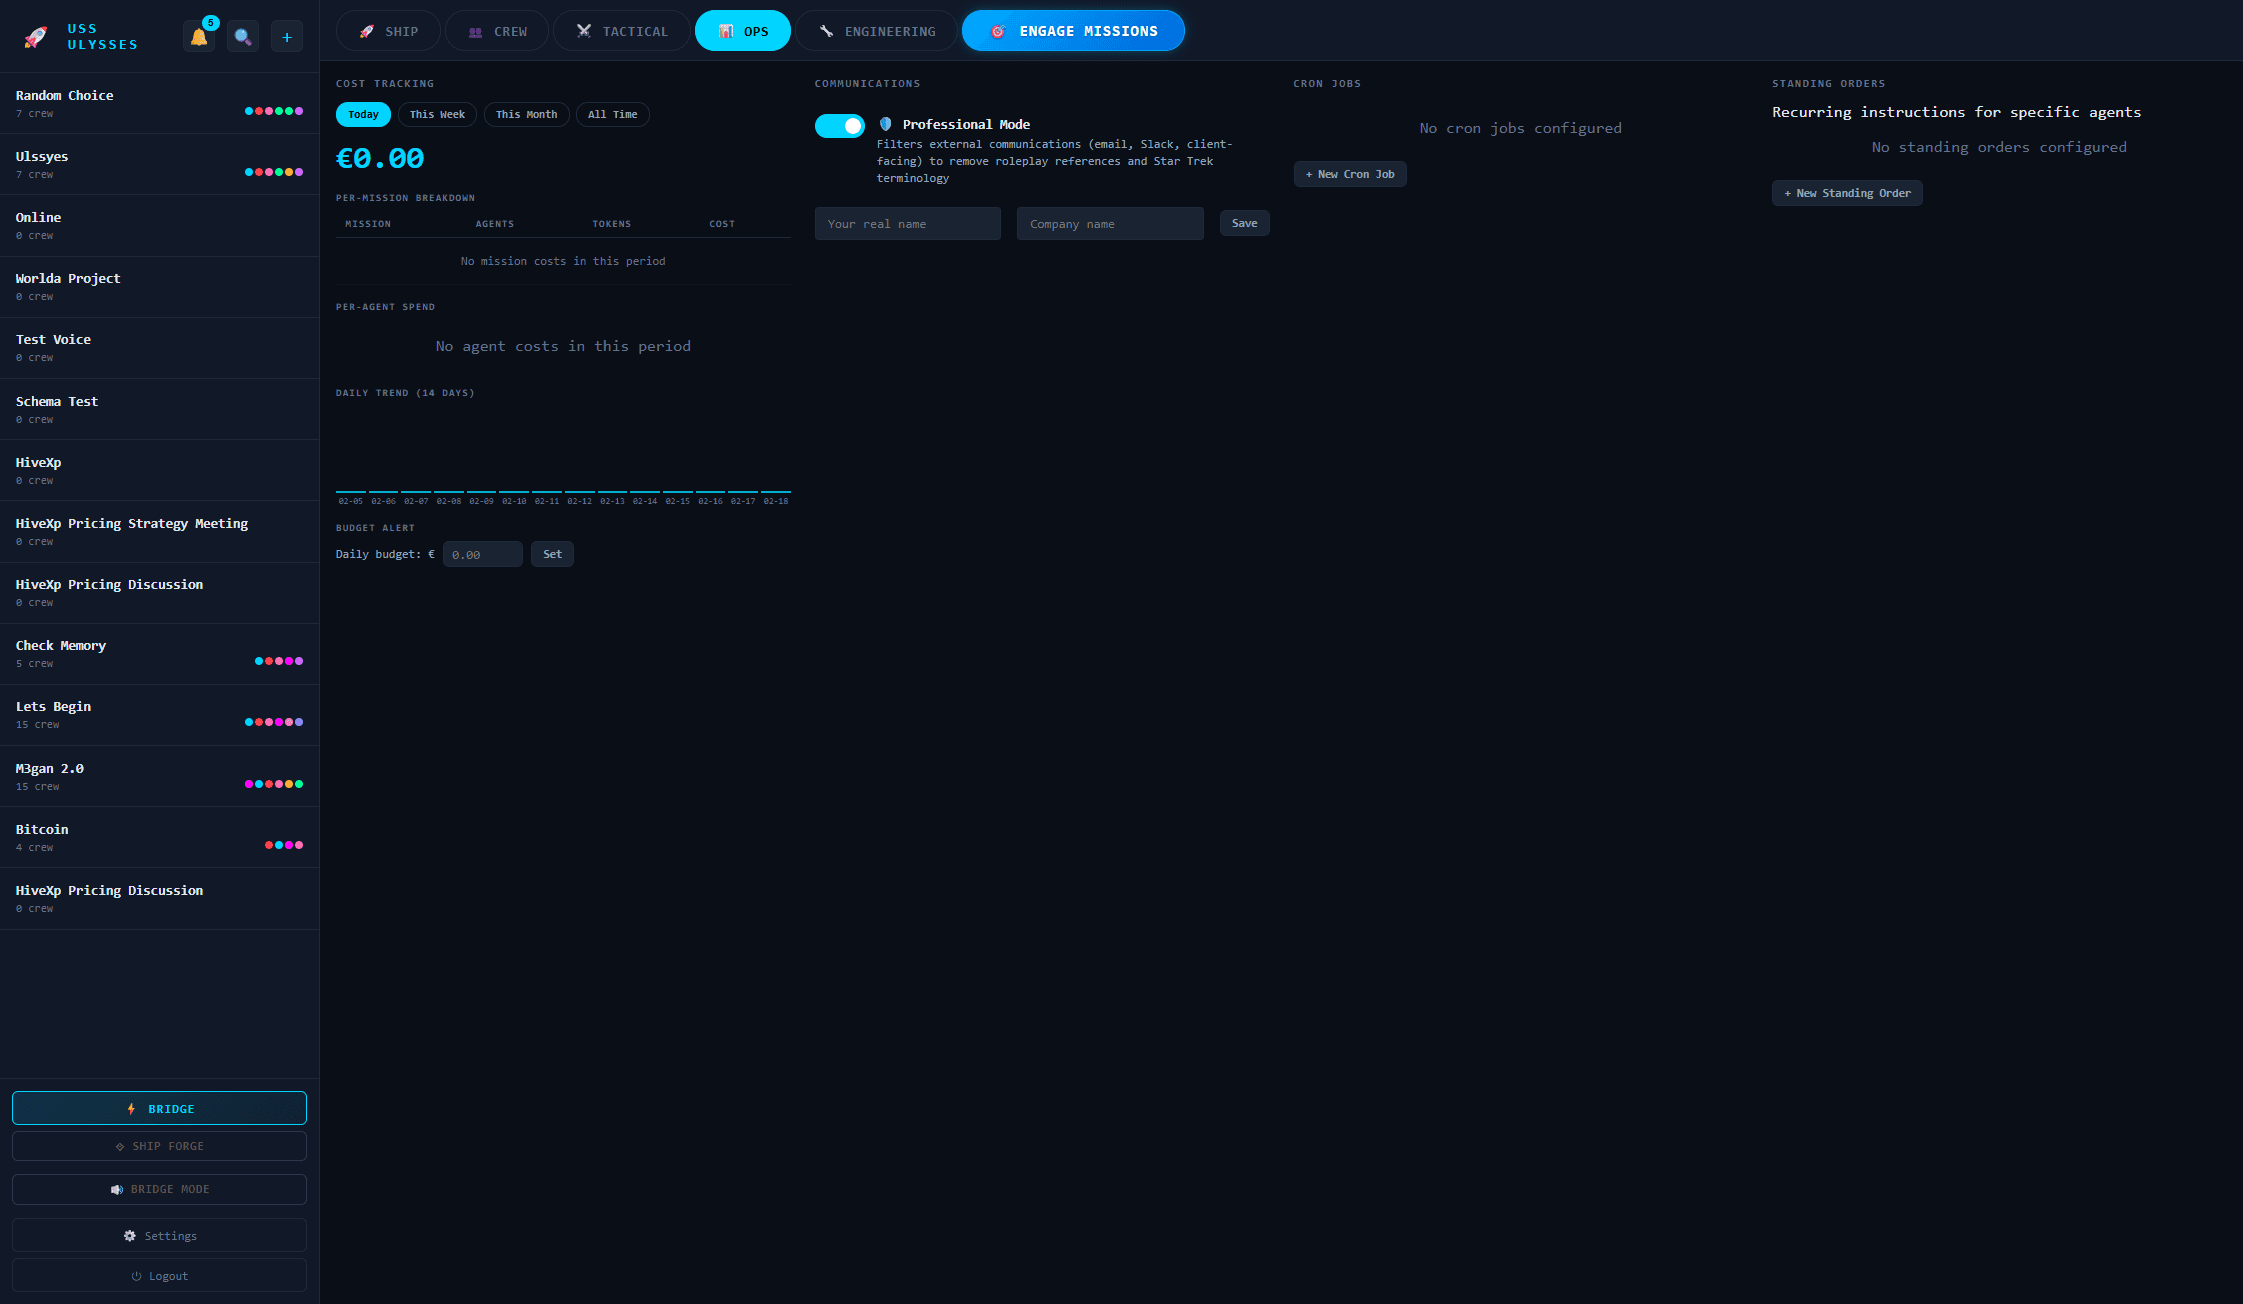
Task: Open ENGAGE MISSIONS
Action: click(x=1073, y=30)
